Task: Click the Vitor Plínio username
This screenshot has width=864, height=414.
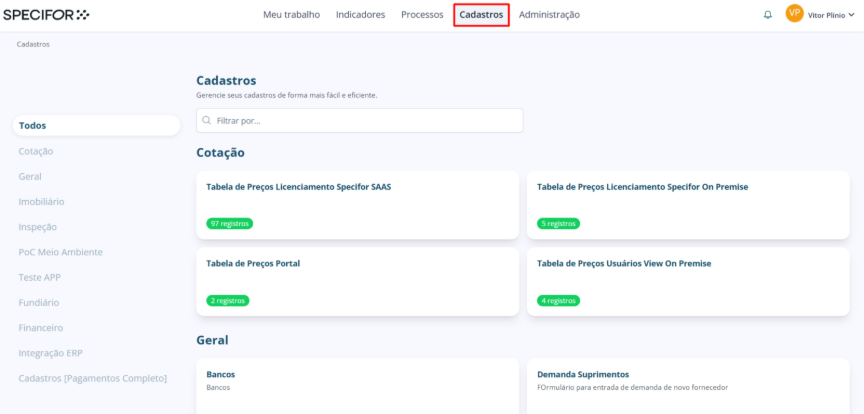Action: 827,15
